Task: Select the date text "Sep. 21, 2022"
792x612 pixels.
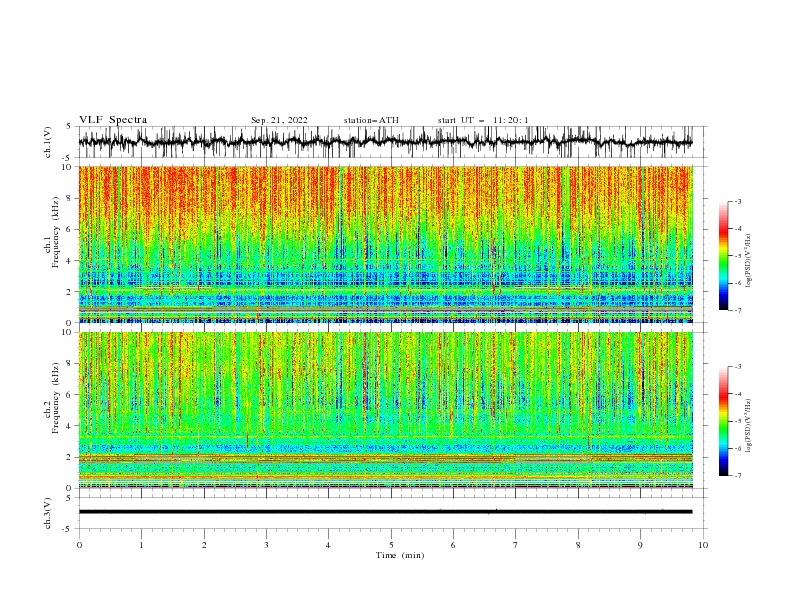Action: pos(279,120)
